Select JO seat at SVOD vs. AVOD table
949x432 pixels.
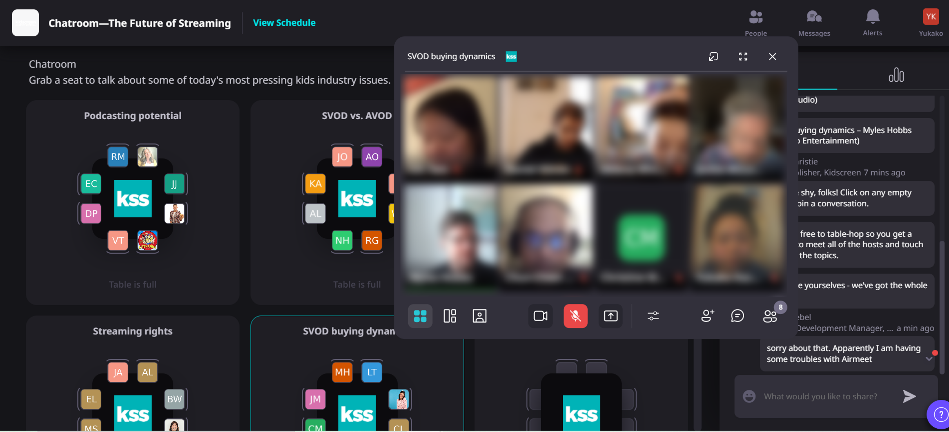(x=342, y=157)
